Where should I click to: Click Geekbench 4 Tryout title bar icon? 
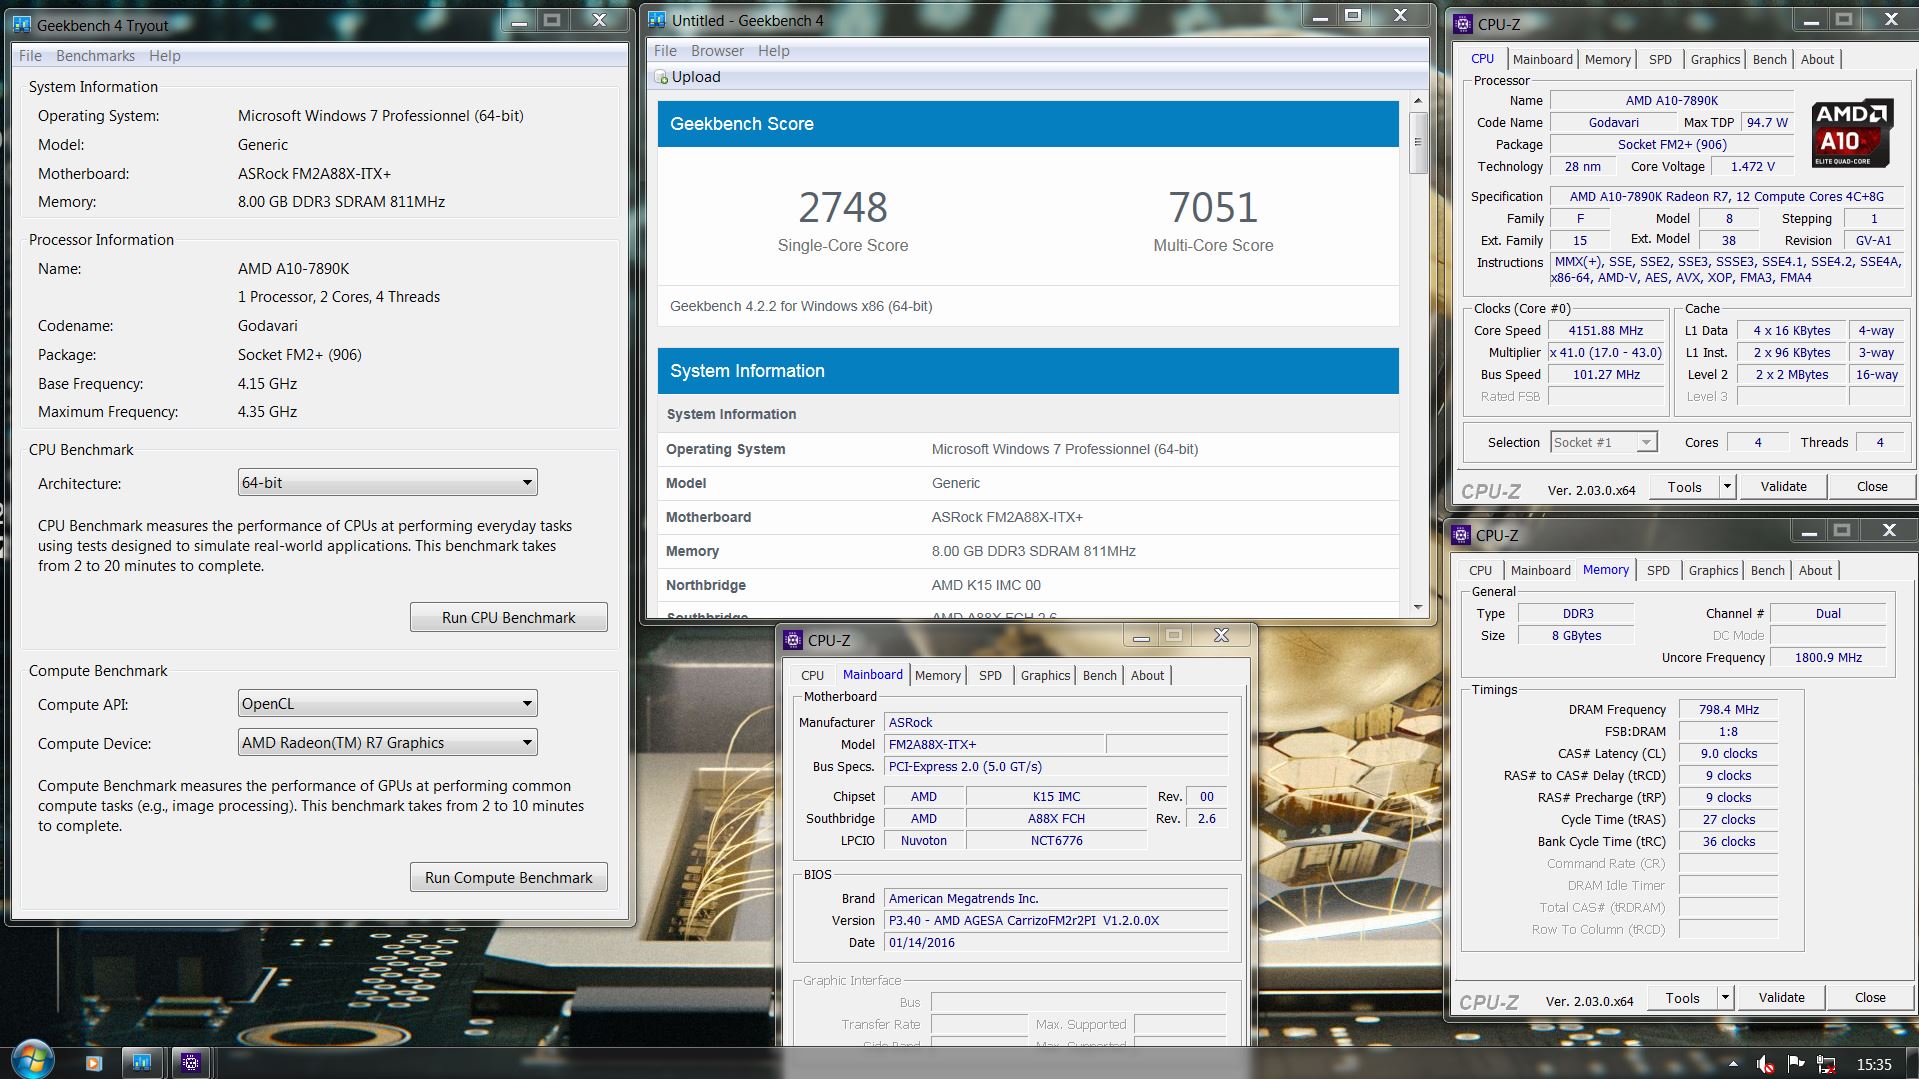pos(23,25)
